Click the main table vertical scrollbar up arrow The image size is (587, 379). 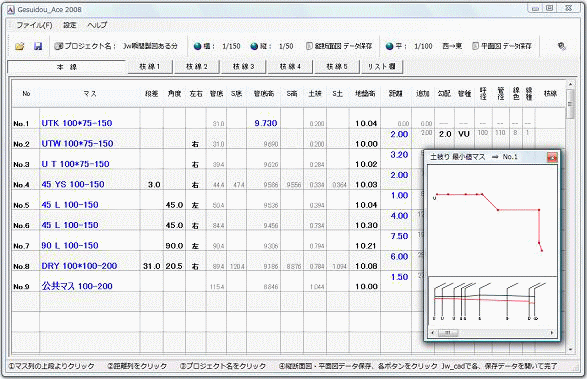point(571,85)
